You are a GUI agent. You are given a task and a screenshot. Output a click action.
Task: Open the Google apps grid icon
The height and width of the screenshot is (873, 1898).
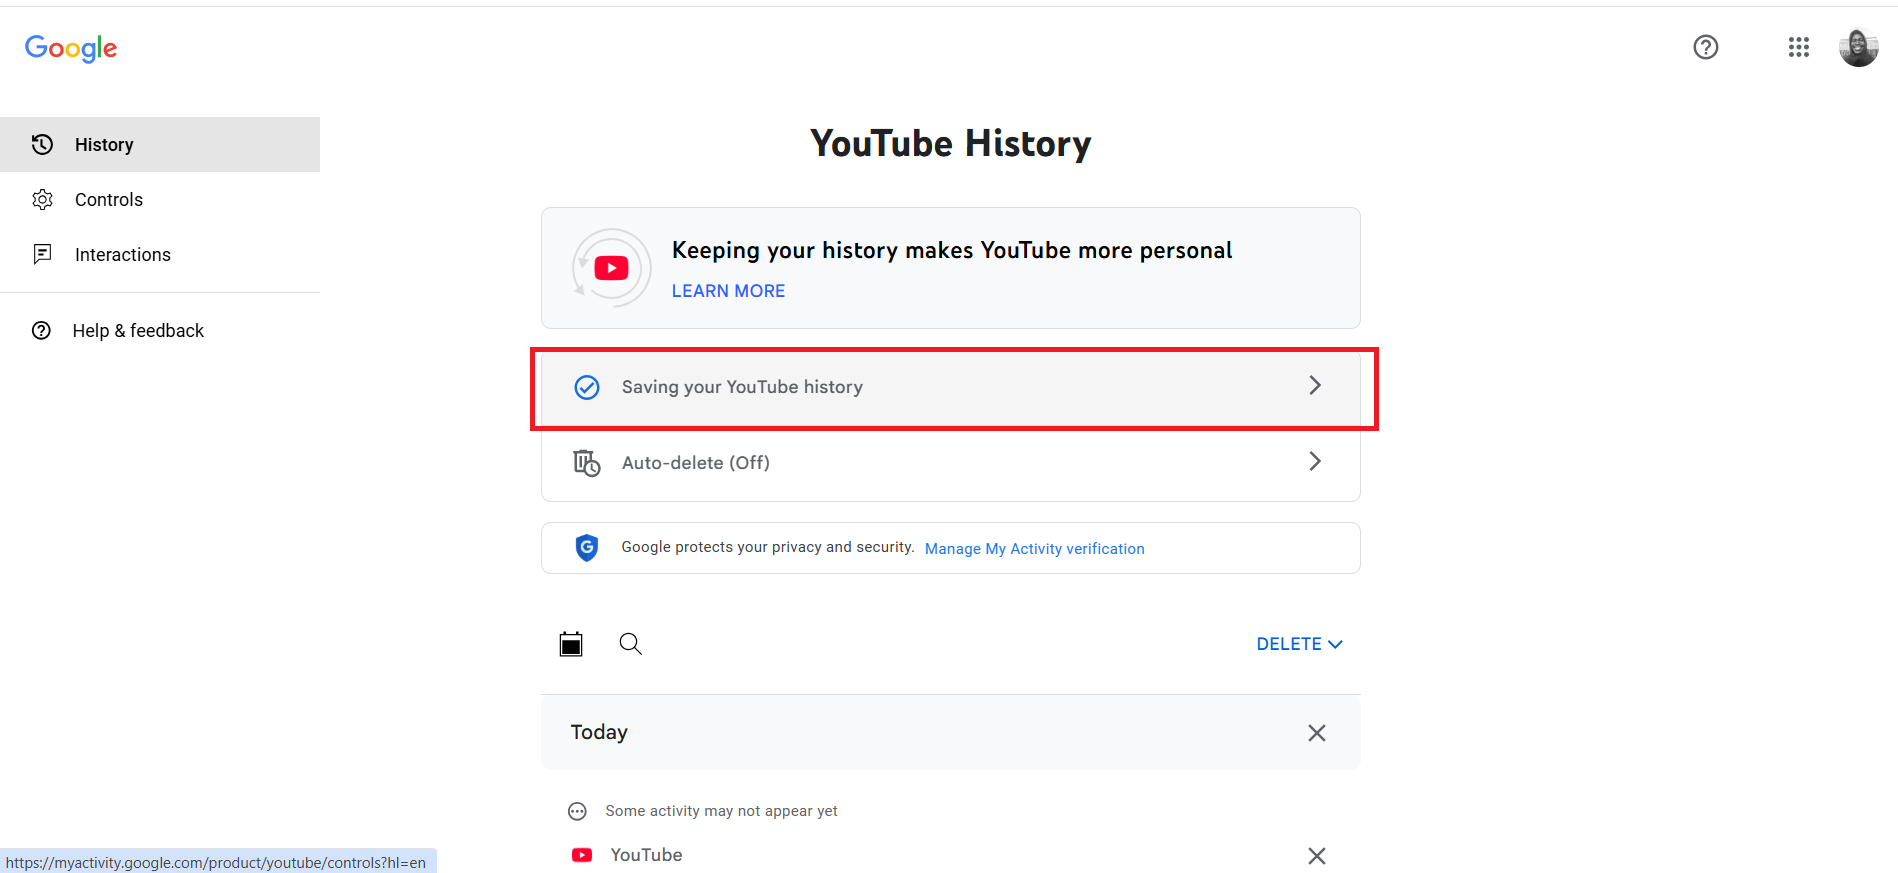[x=1798, y=47]
